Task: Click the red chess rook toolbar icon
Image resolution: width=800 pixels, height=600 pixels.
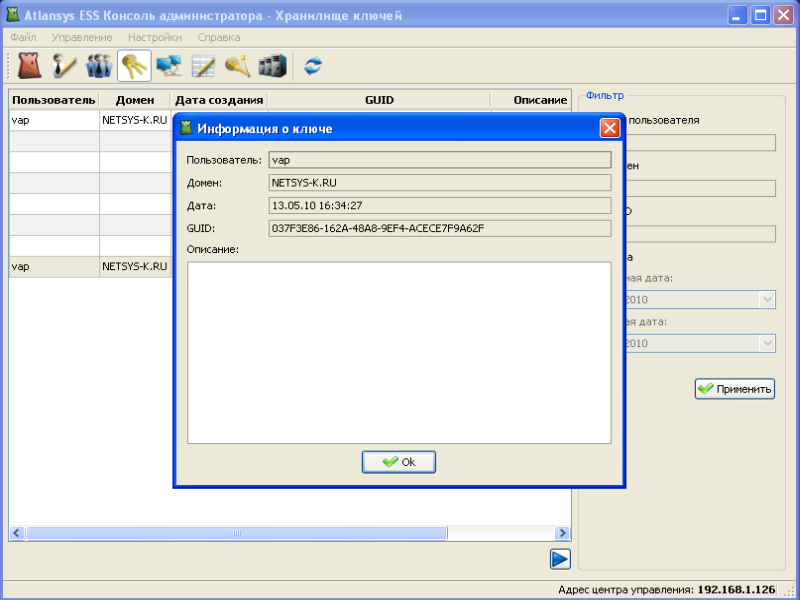Action: [x=30, y=66]
